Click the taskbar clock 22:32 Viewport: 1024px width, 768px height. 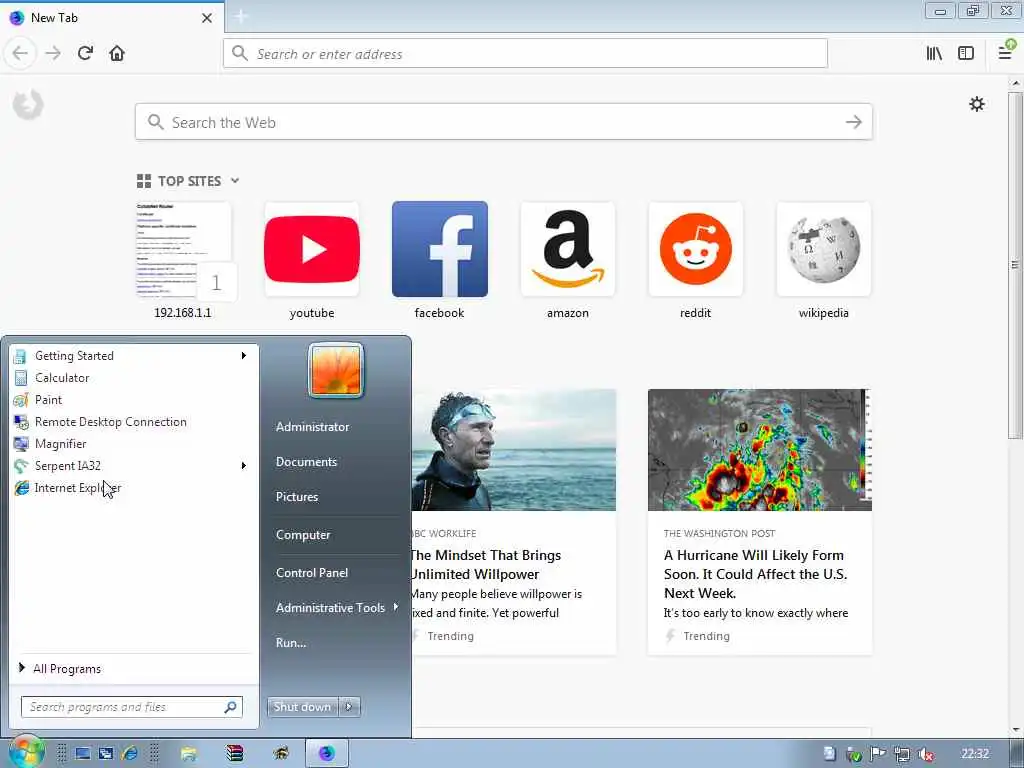tap(975, 754)
